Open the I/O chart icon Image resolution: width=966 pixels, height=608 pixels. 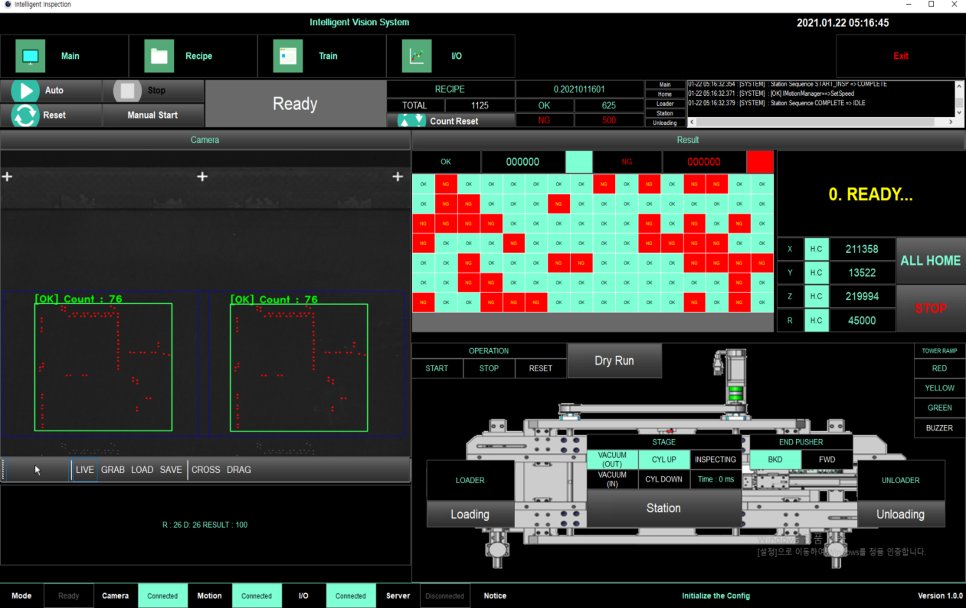click(416, 56)
